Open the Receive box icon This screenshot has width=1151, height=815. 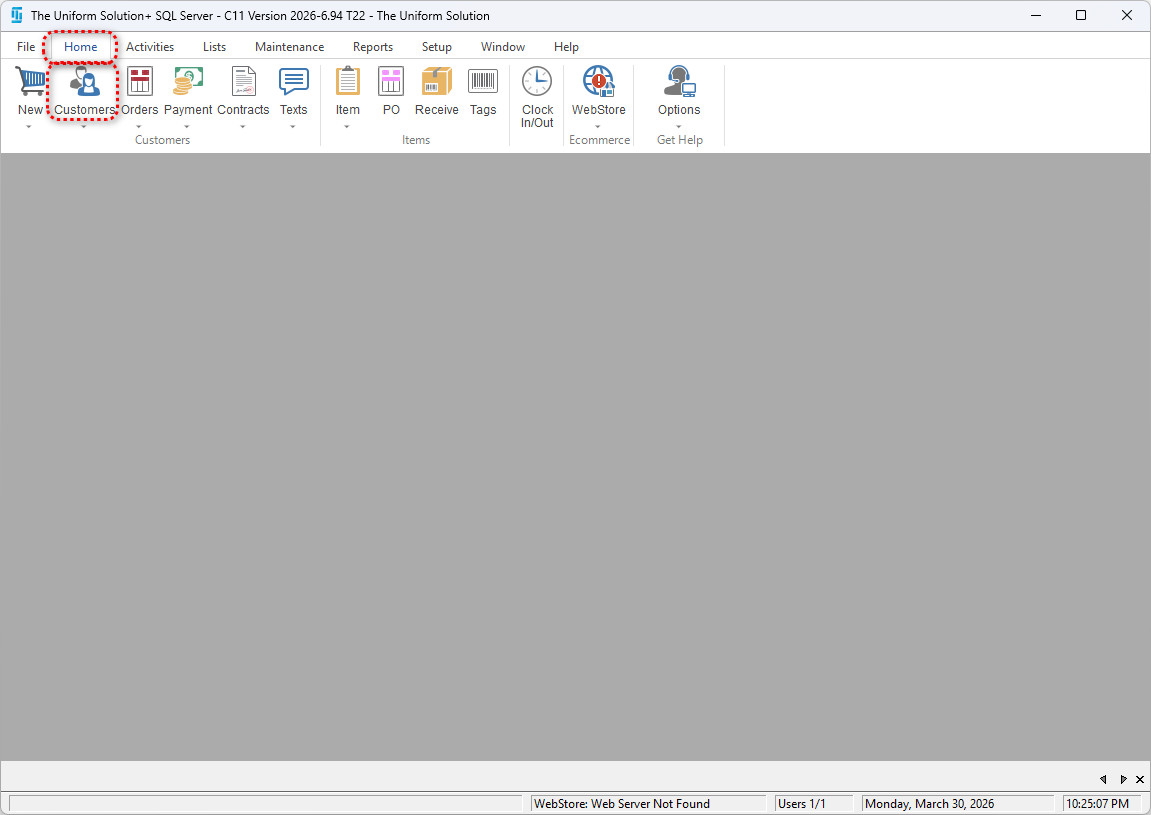[x=436, y=82]
